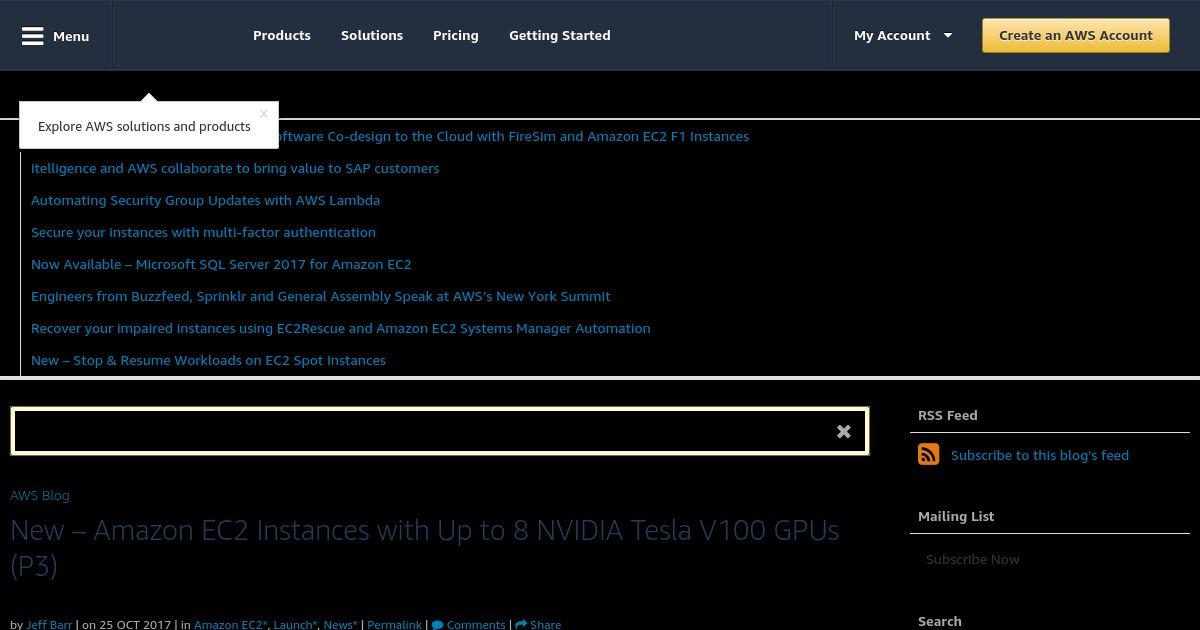This screenshot has width=1200, height=630.
Task: Click the Share arrow icon
Action: coord(521,624)
